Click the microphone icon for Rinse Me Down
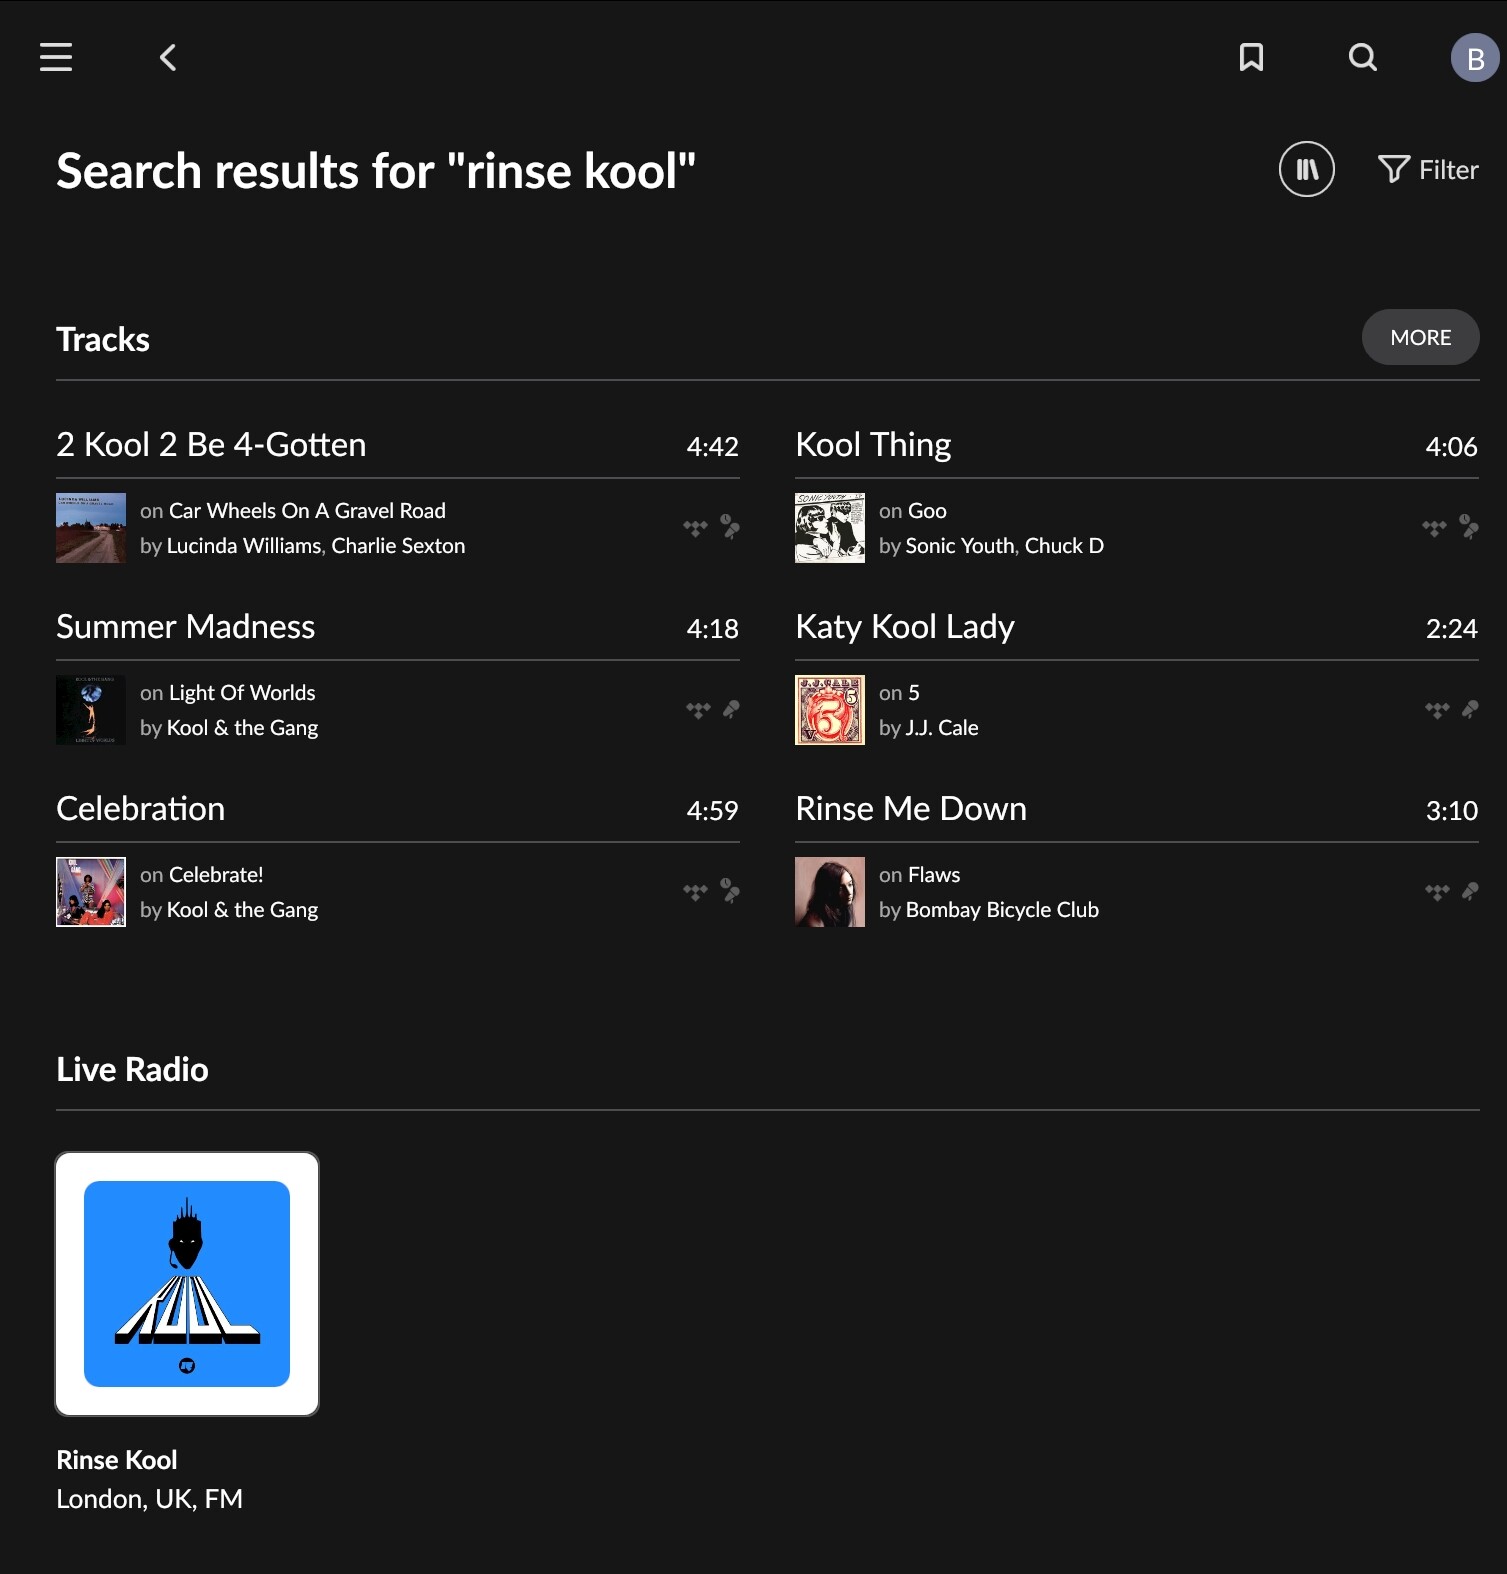1507x1574 pixels. click(x=1470, y=891)
